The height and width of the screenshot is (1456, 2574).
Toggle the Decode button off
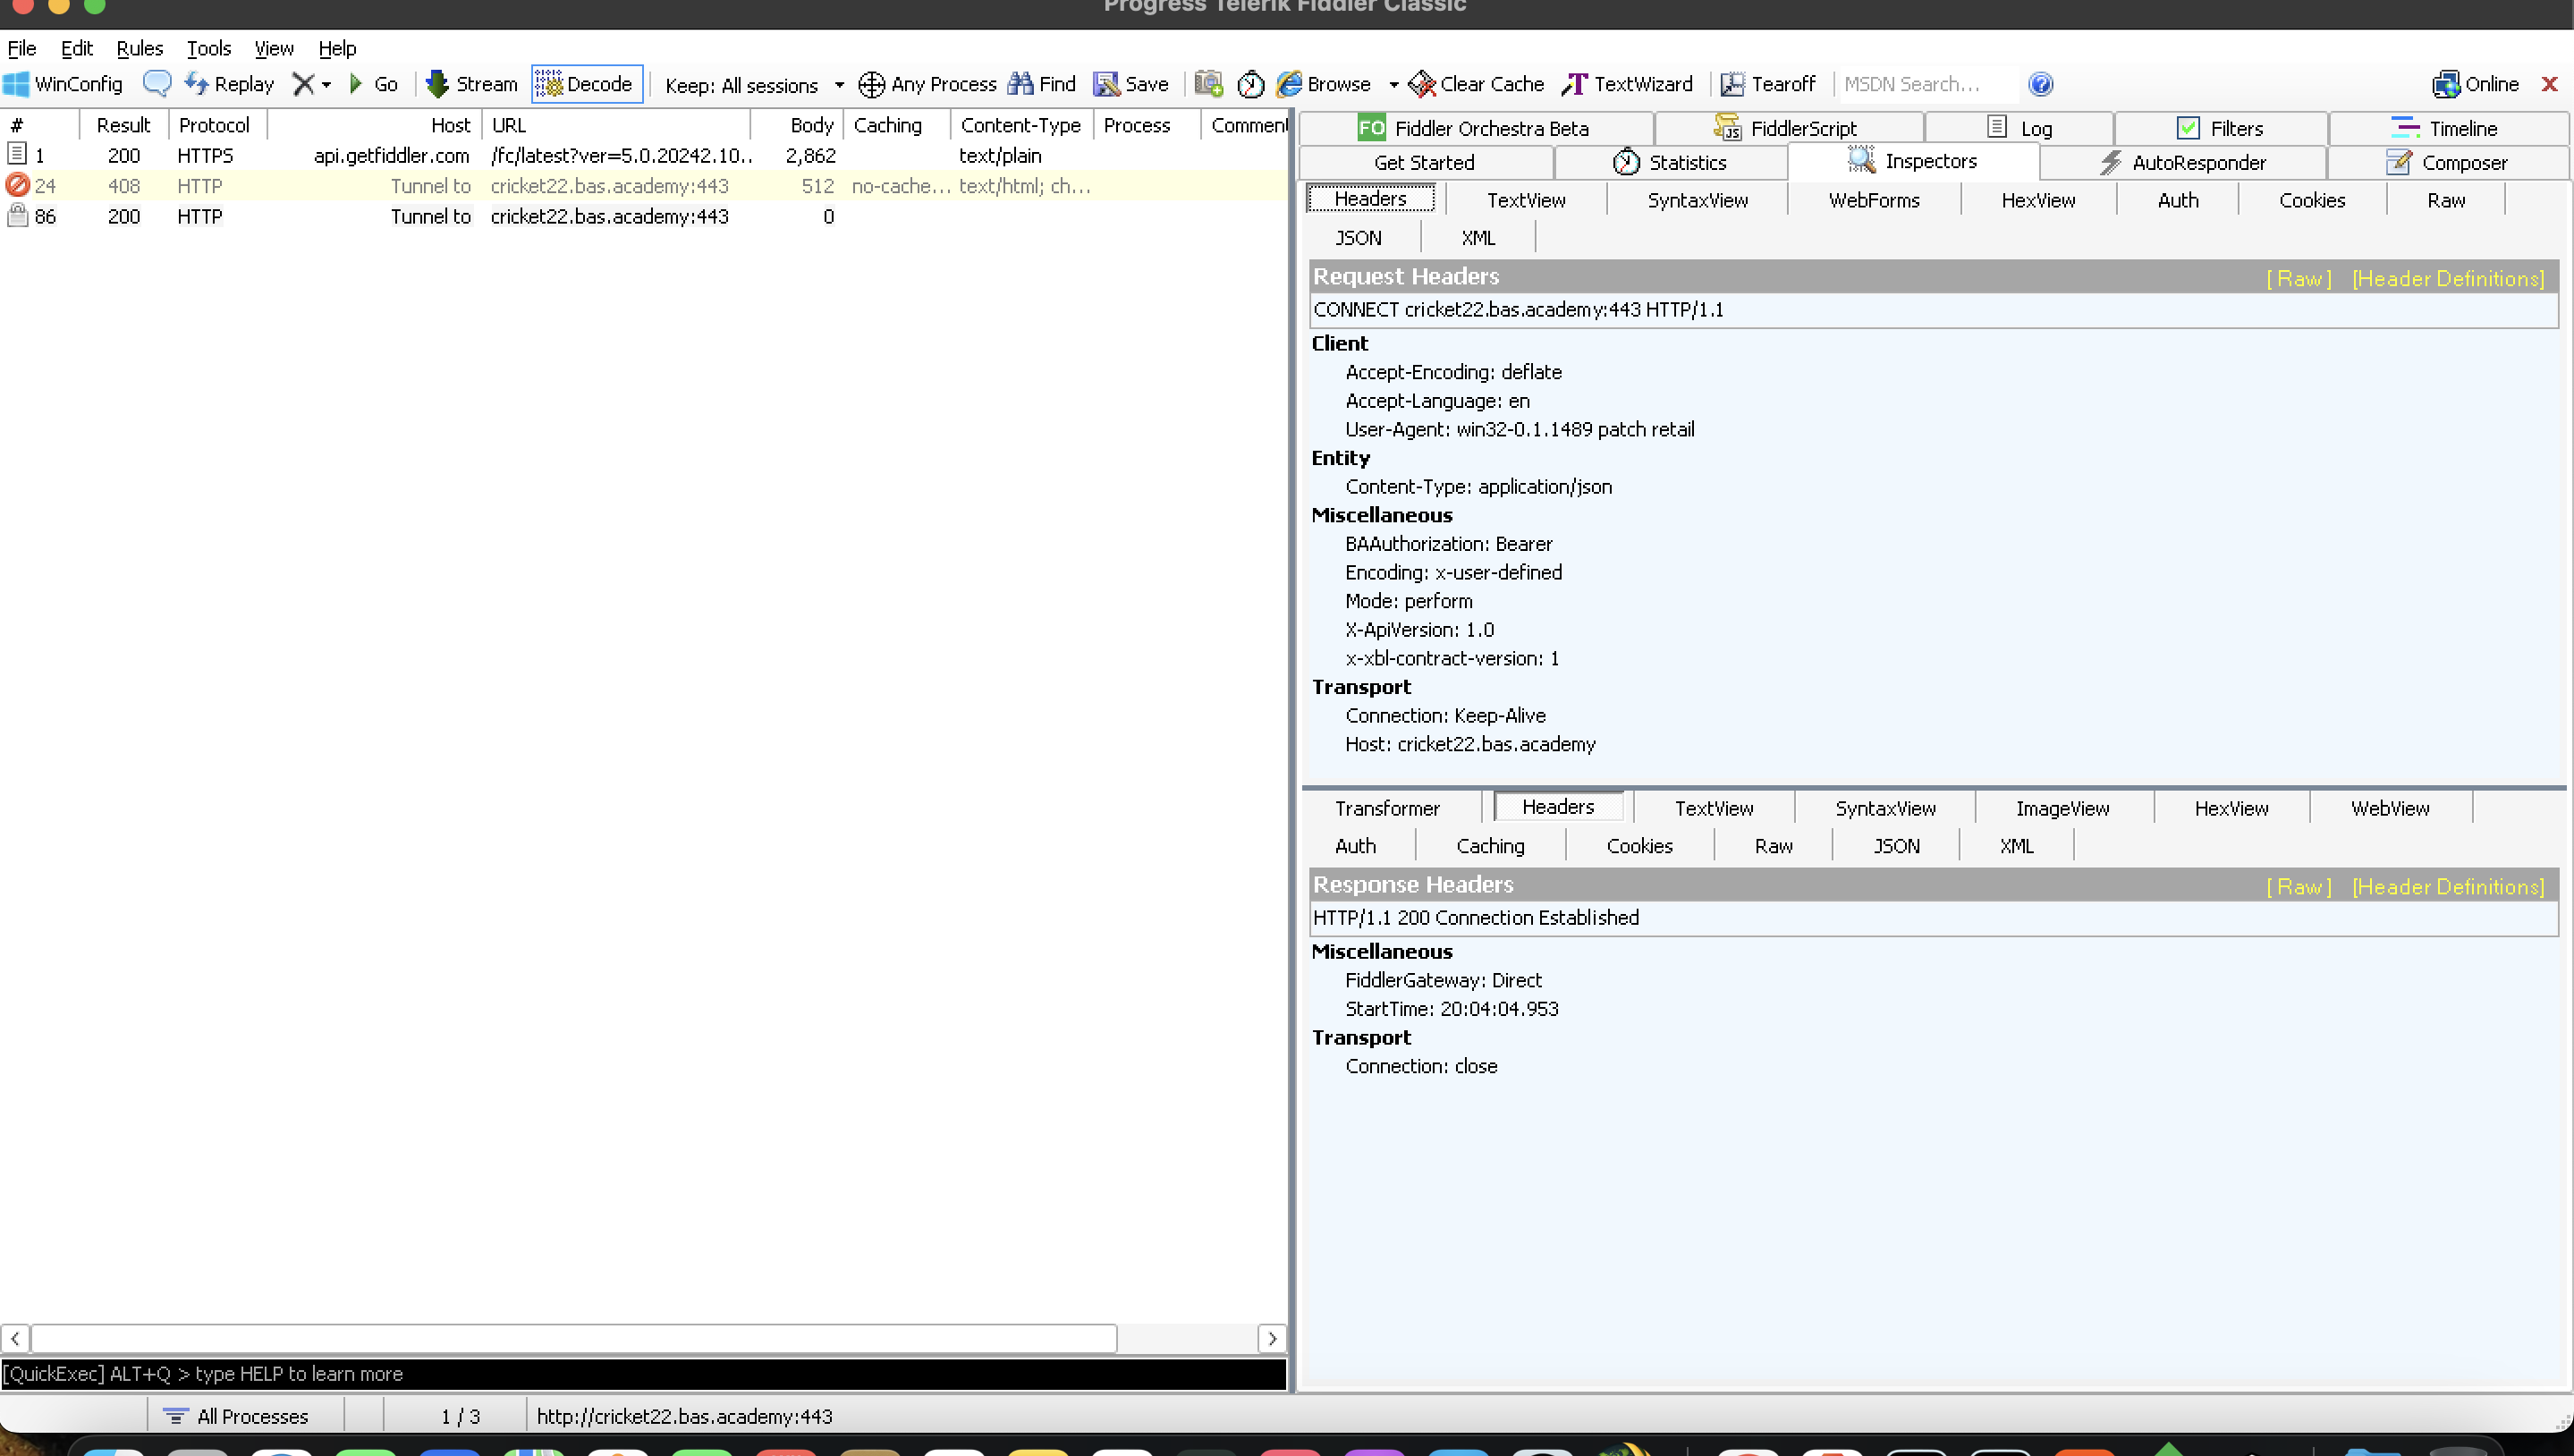[586, 84]
